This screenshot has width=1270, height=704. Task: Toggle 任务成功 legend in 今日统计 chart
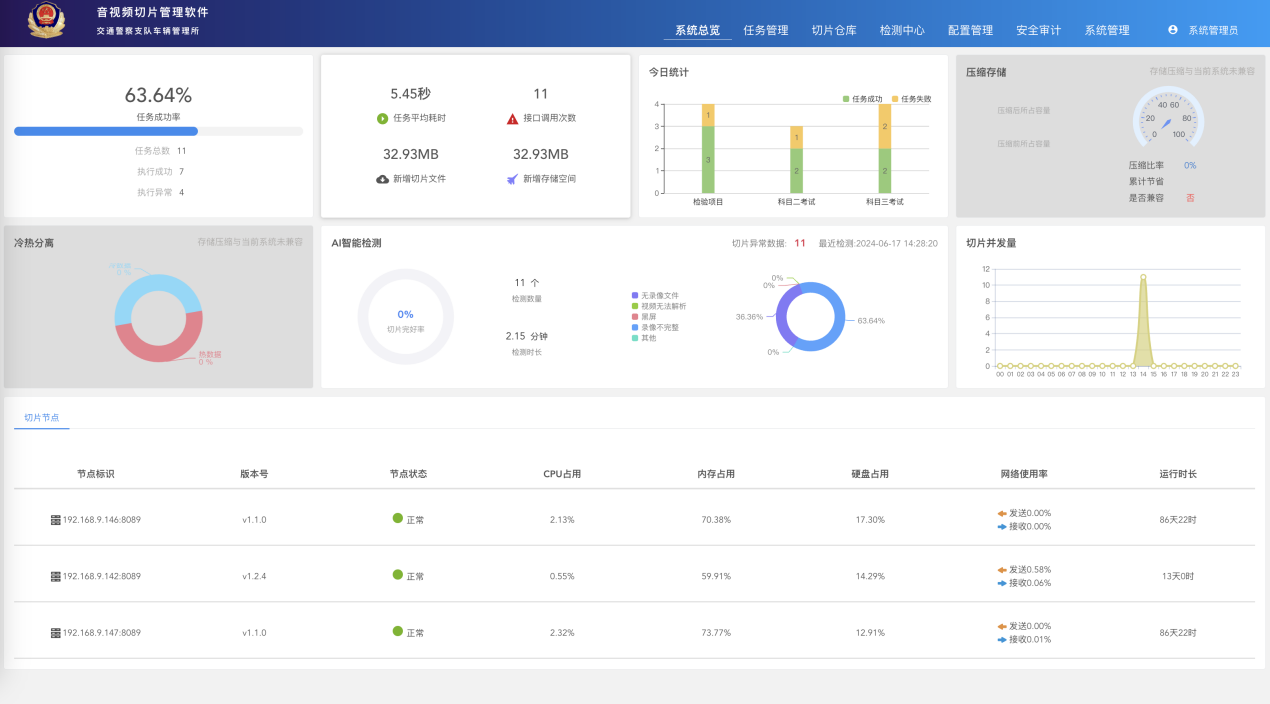point(863,99)
